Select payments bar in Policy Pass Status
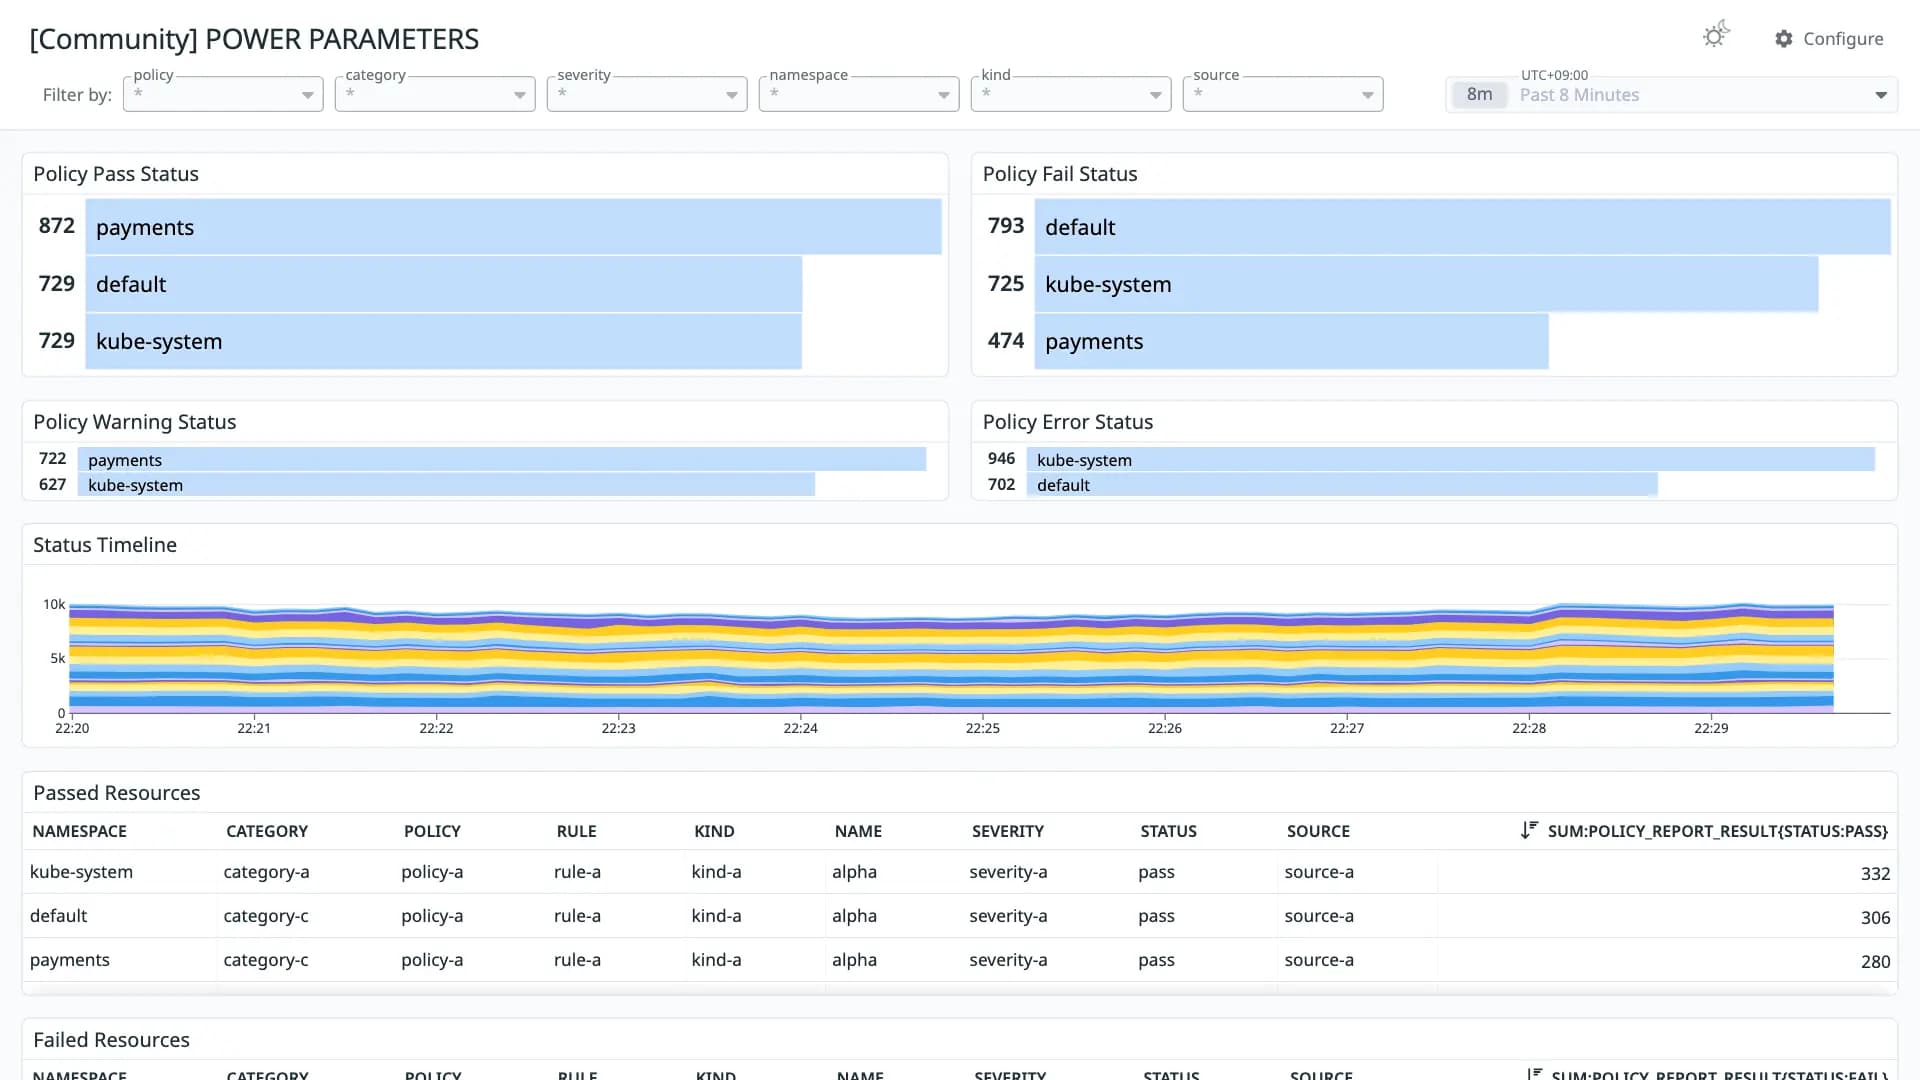The height and width of the screenshot is (1080, 1920). coord(513,227)
